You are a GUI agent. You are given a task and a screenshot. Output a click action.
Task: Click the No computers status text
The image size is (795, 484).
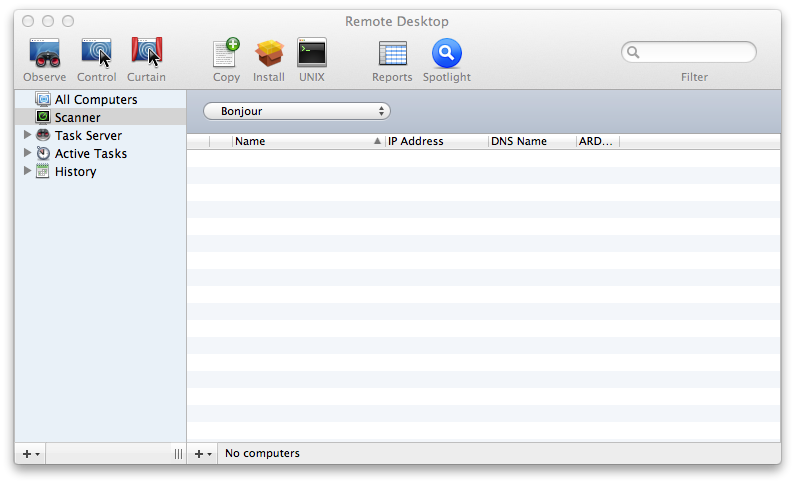click(262, 453)
